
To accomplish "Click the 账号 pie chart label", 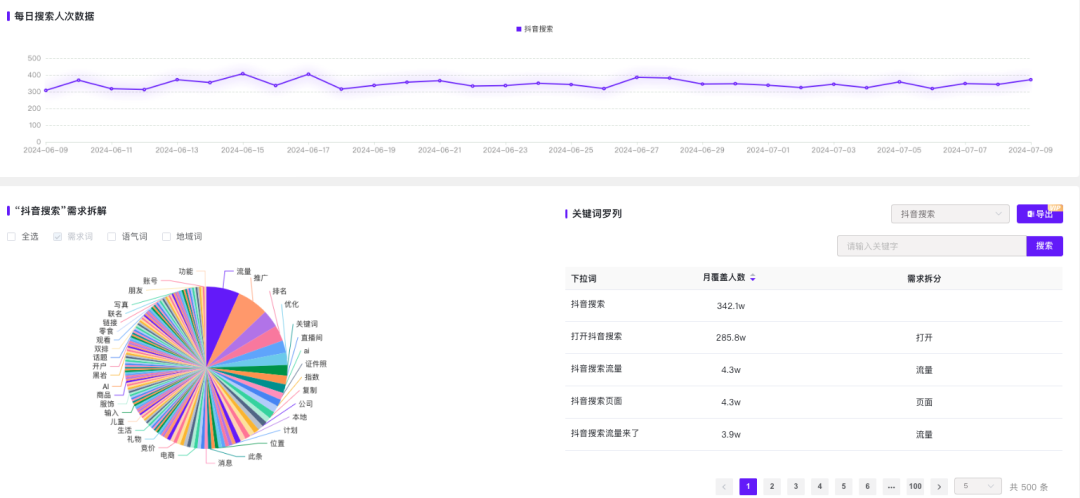I will tap(150, 281).
